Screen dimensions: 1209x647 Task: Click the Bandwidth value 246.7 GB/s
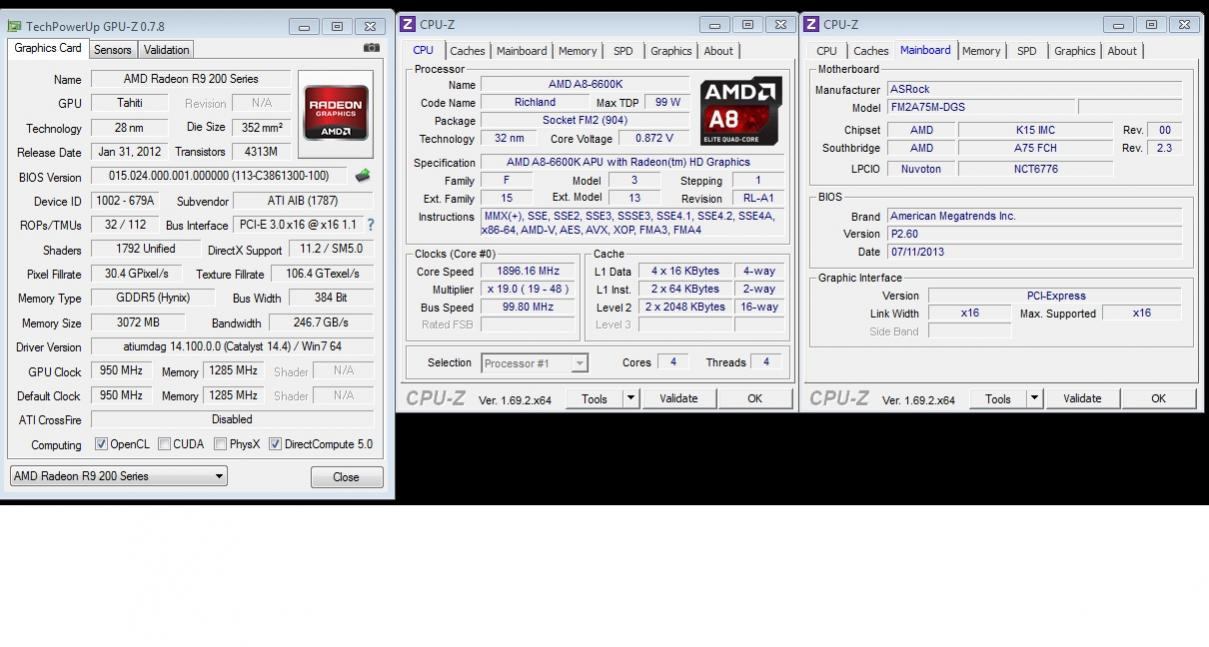[320, 323]
